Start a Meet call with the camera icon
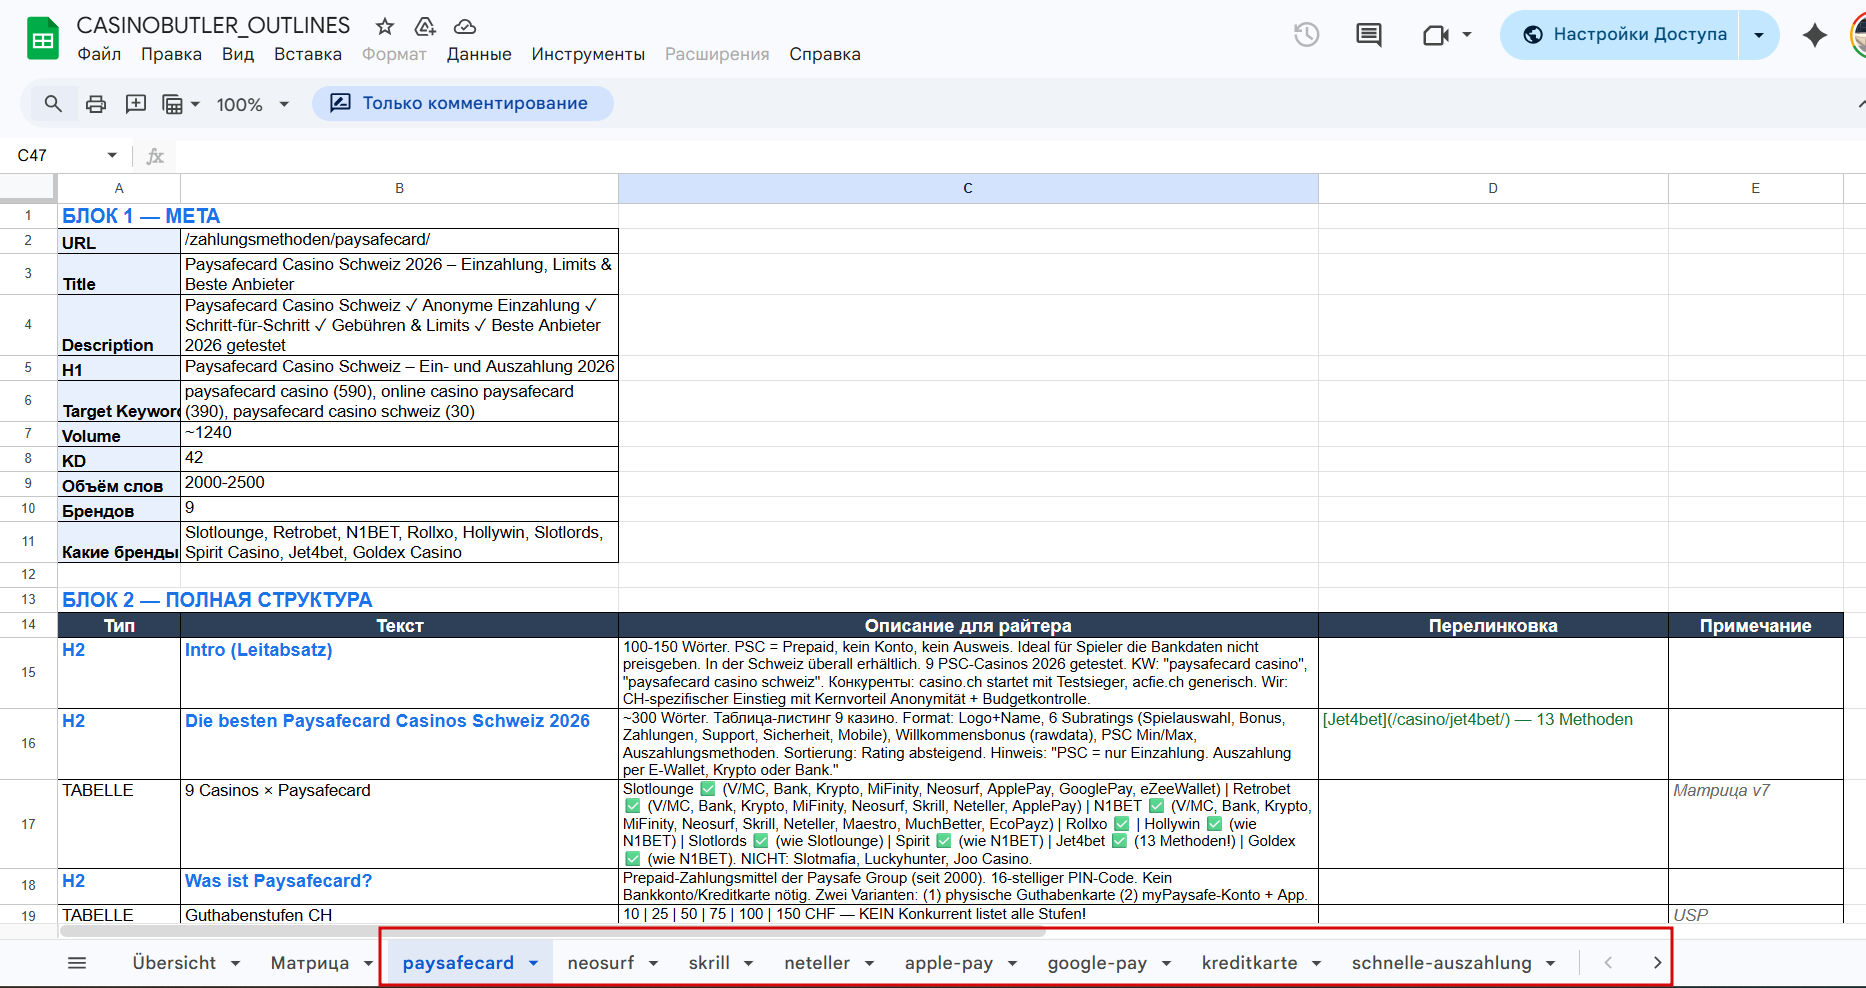The image size is (1866, 988). tap(1435, 36)
